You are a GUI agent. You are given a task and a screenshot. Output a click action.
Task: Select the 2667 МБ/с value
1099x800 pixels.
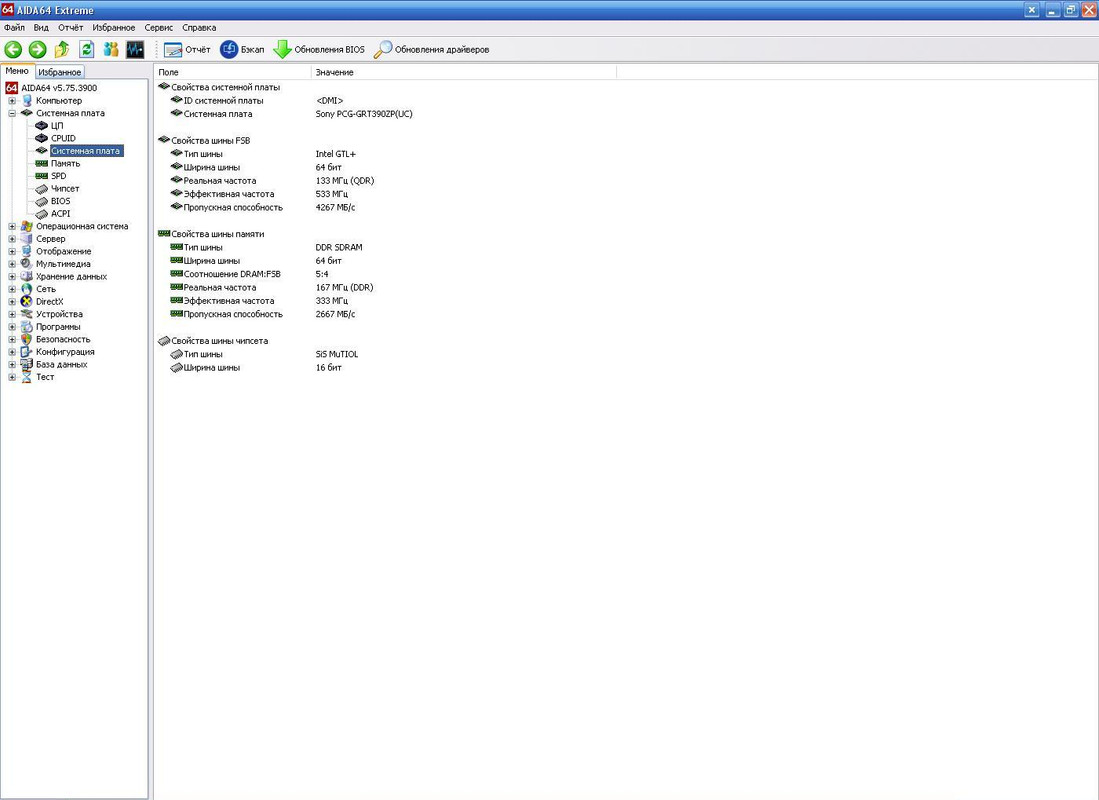coord(335,315)
